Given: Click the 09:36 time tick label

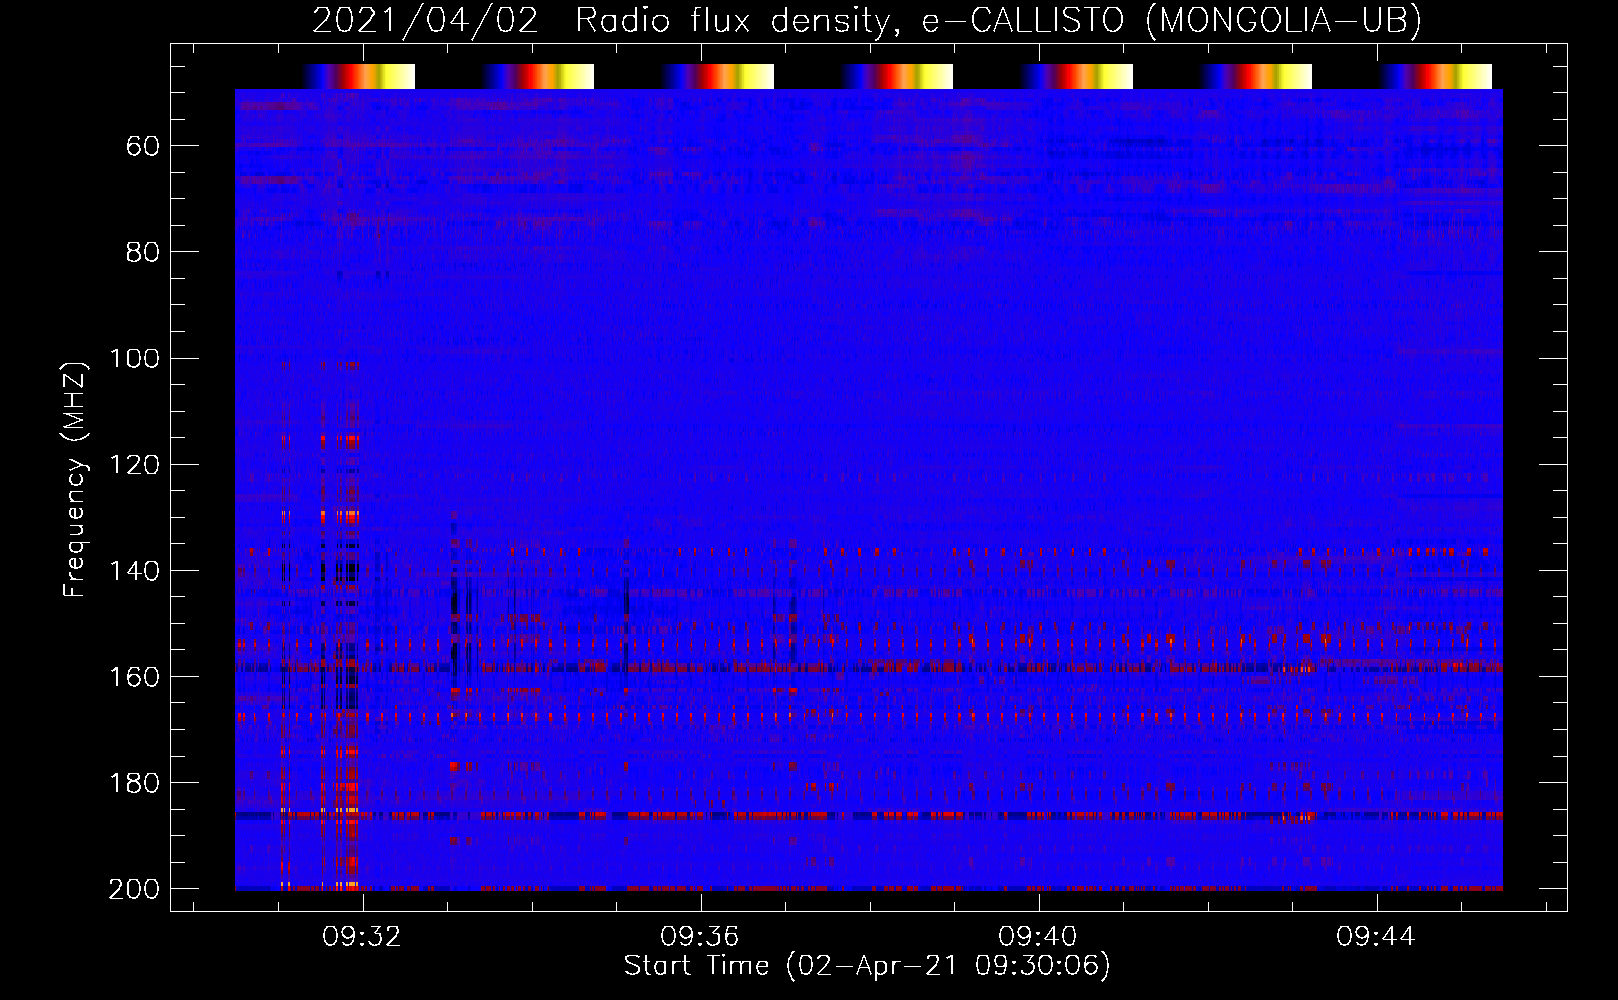Looking at the screenshot, I should [699, 937].
